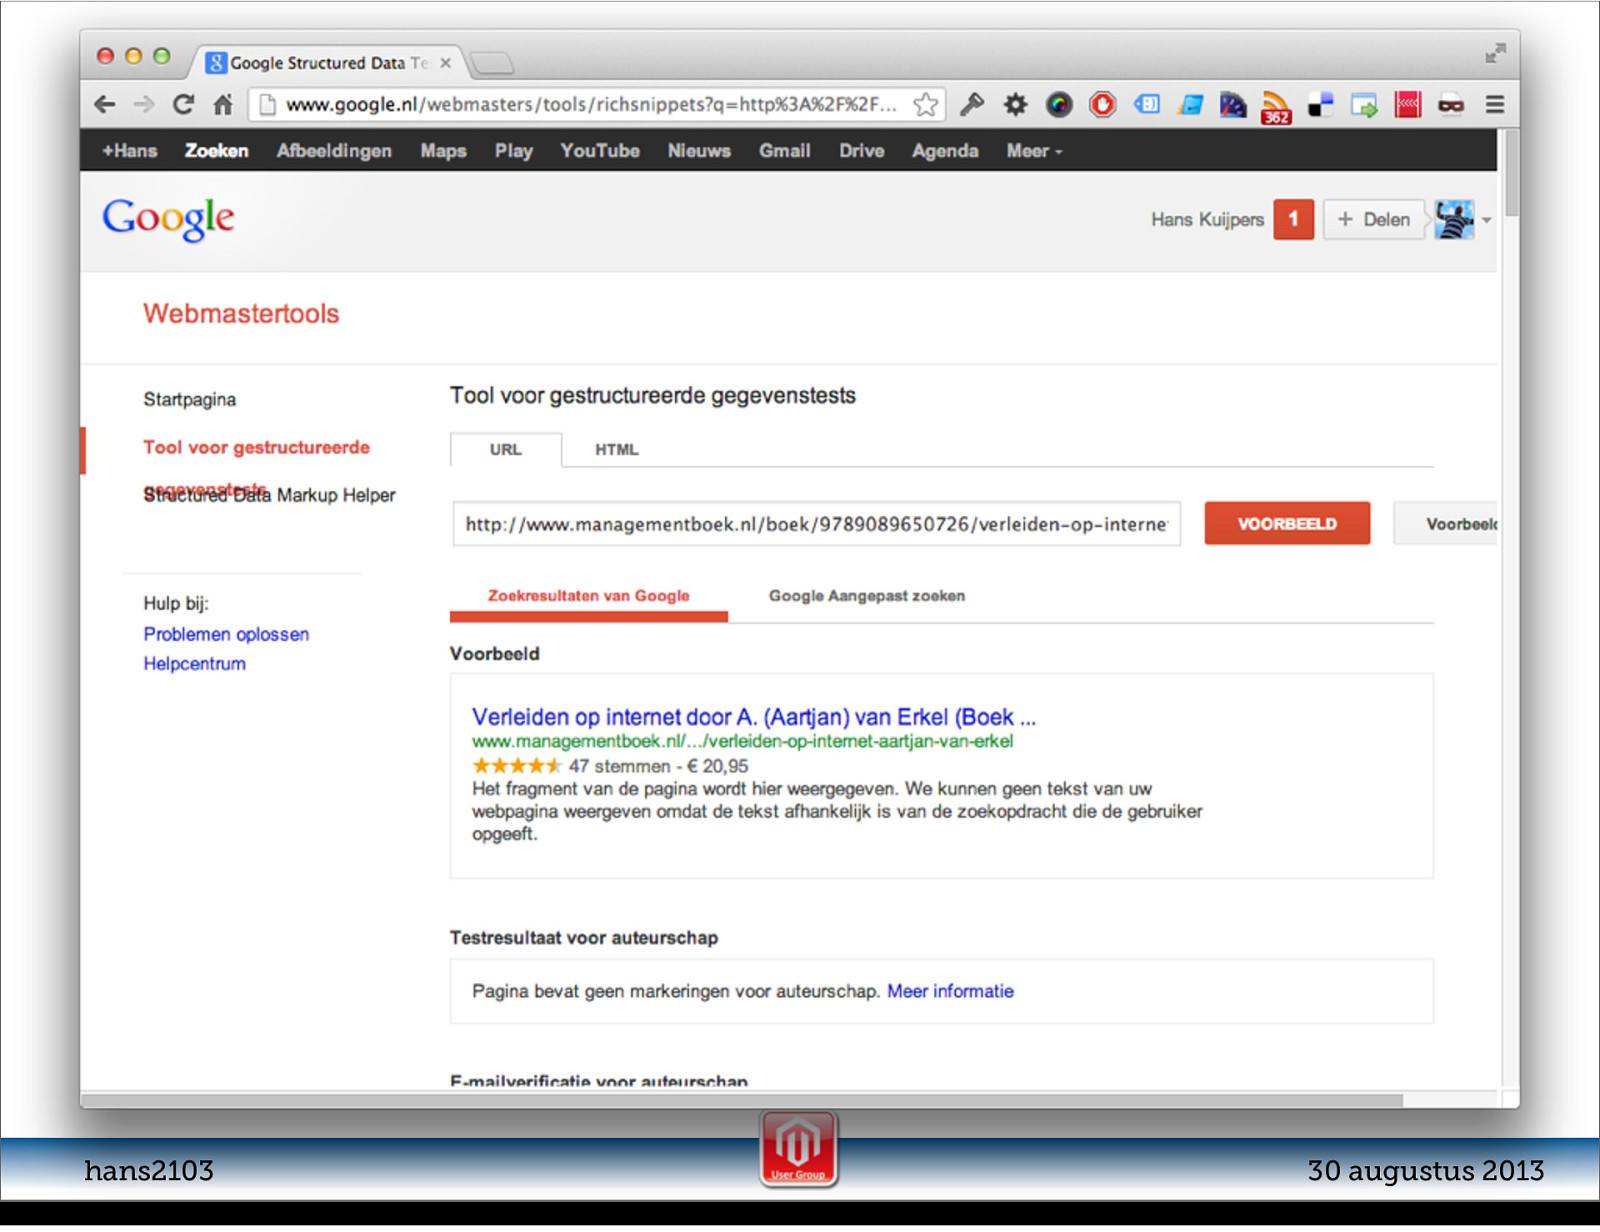Open the RSS feed extension showing 362
1600x1232 pixels.
click(1276, 107)
